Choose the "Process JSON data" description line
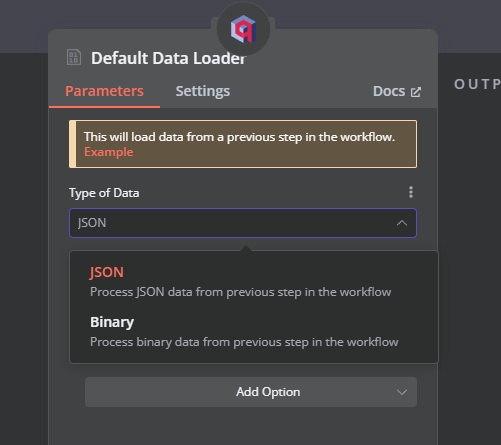 240,292
